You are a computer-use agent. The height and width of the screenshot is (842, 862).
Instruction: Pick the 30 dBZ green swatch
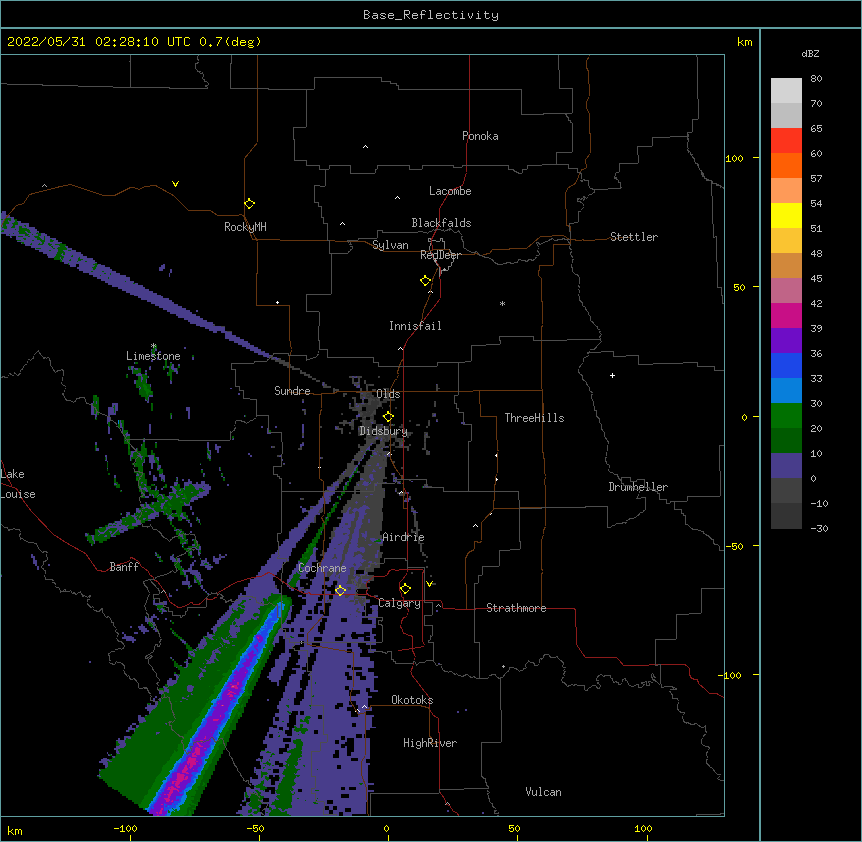[786, 416]
